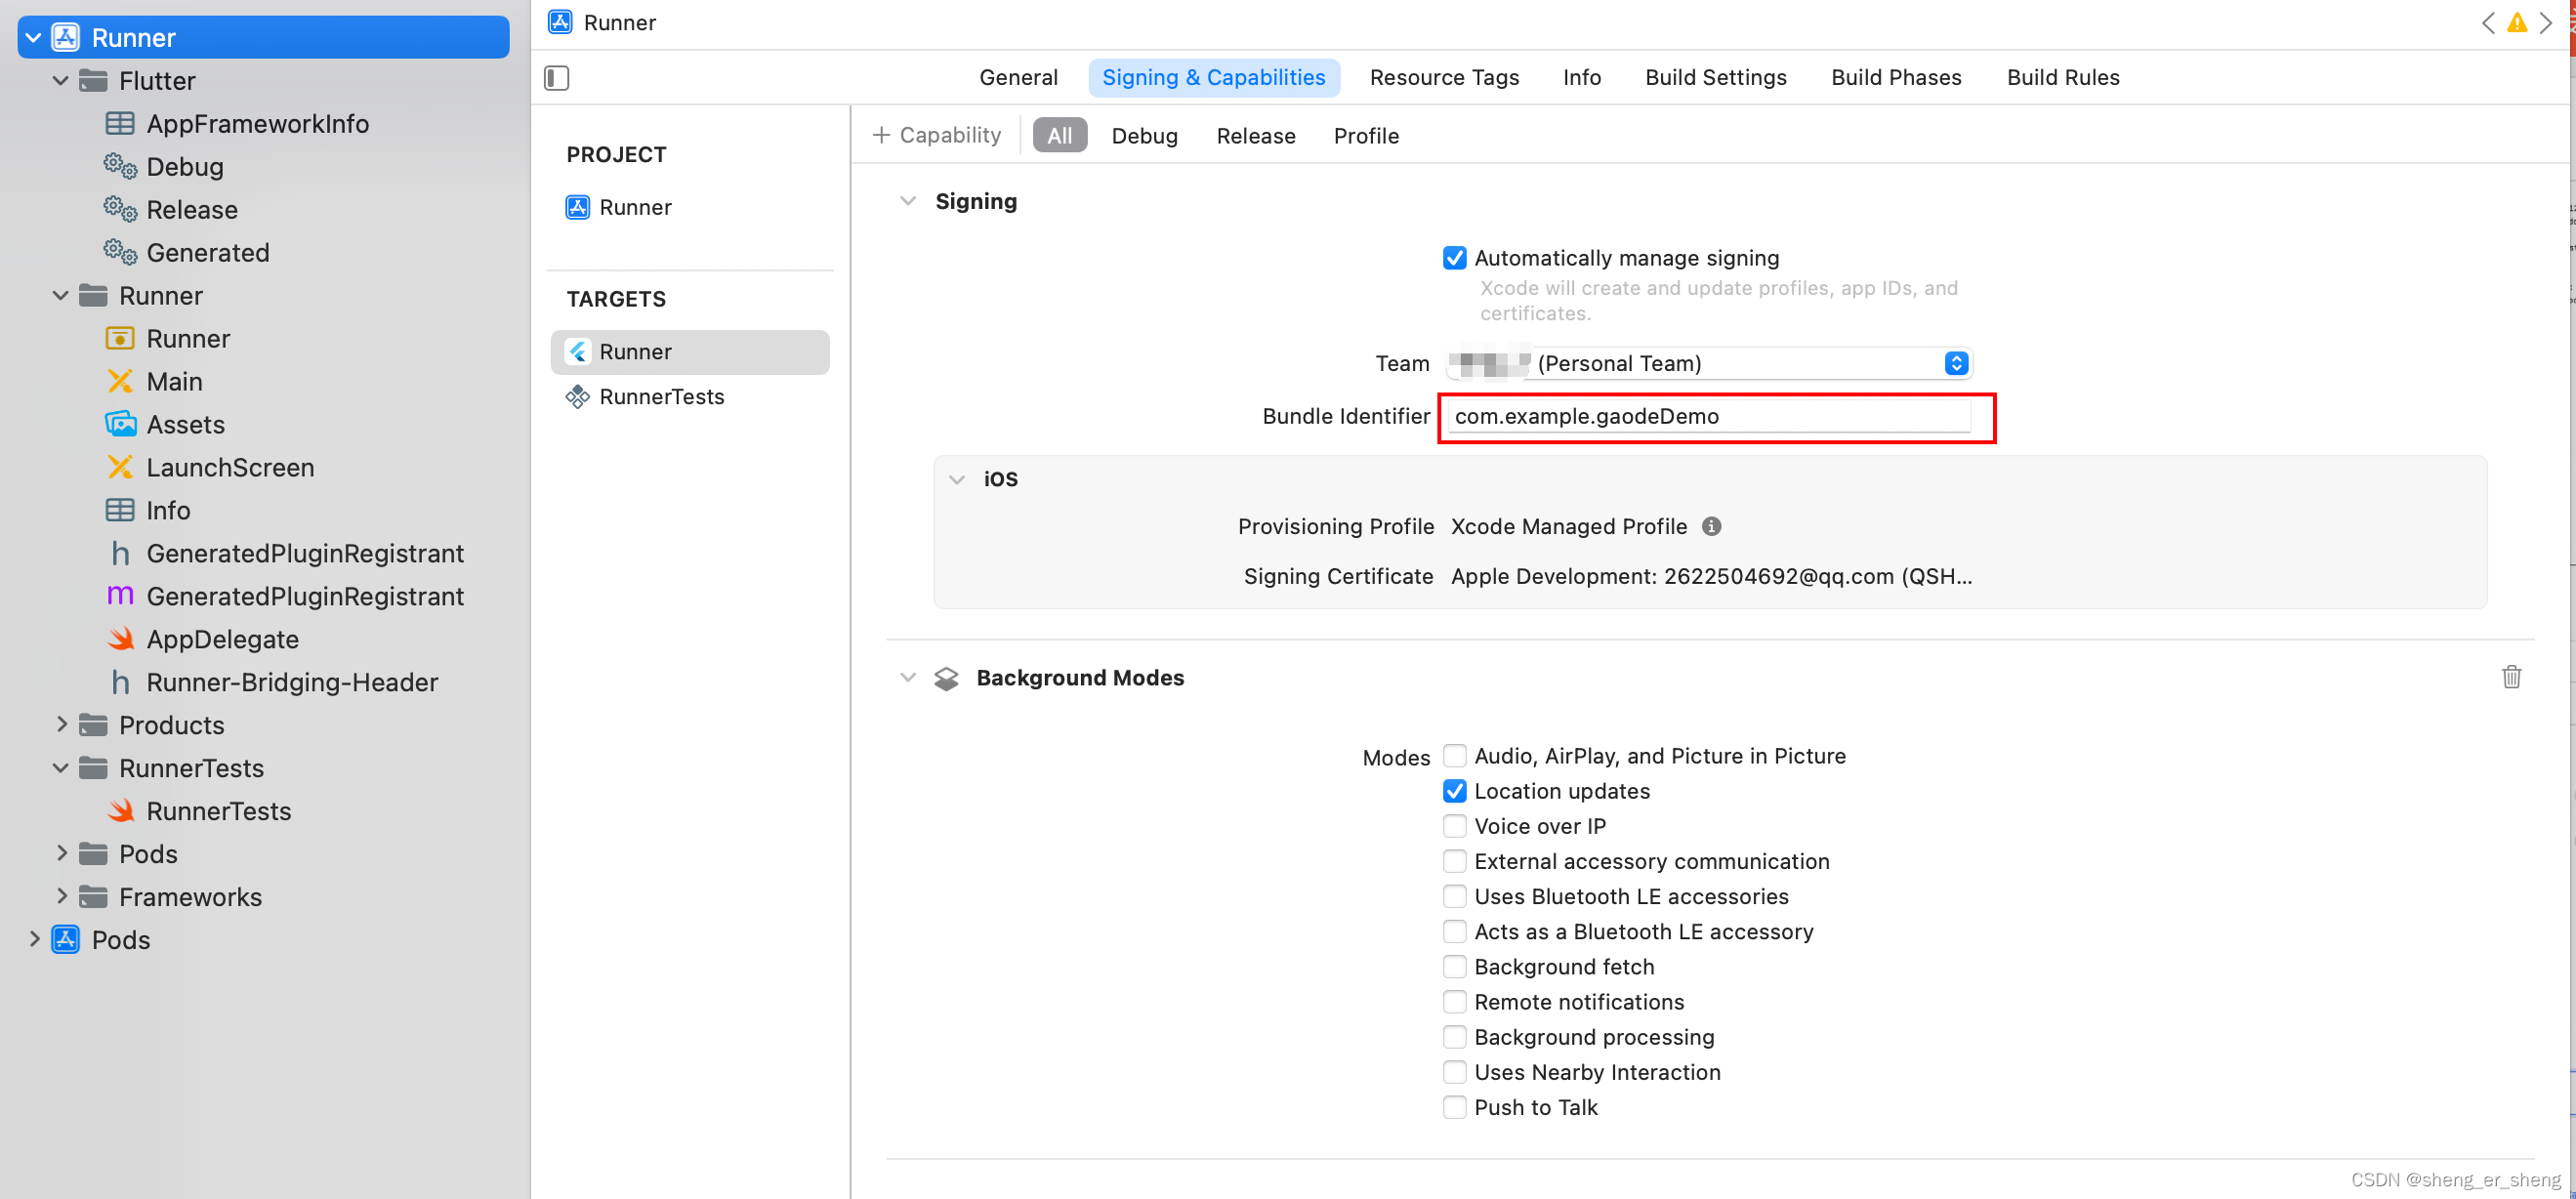2576x1199 pixels.
Task: Click the Provisioning Profile info icon
Action: (x=1711, y=526)
